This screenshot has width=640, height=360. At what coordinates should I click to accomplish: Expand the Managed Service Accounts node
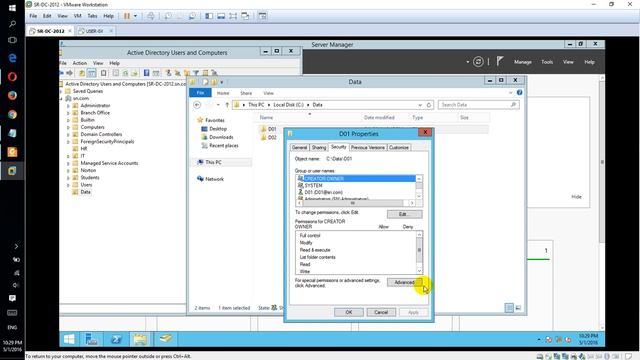[68, 163]
